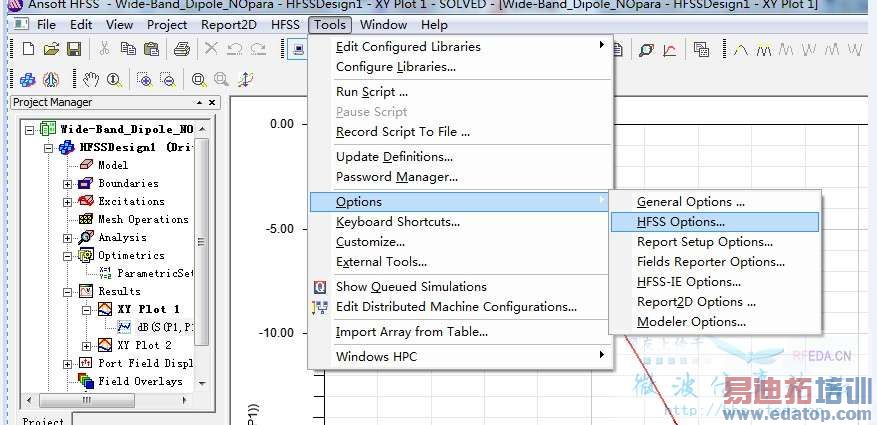Click the airplane-shaped design icon
This screenshot has width=877, height=425.
click(51, 80)
